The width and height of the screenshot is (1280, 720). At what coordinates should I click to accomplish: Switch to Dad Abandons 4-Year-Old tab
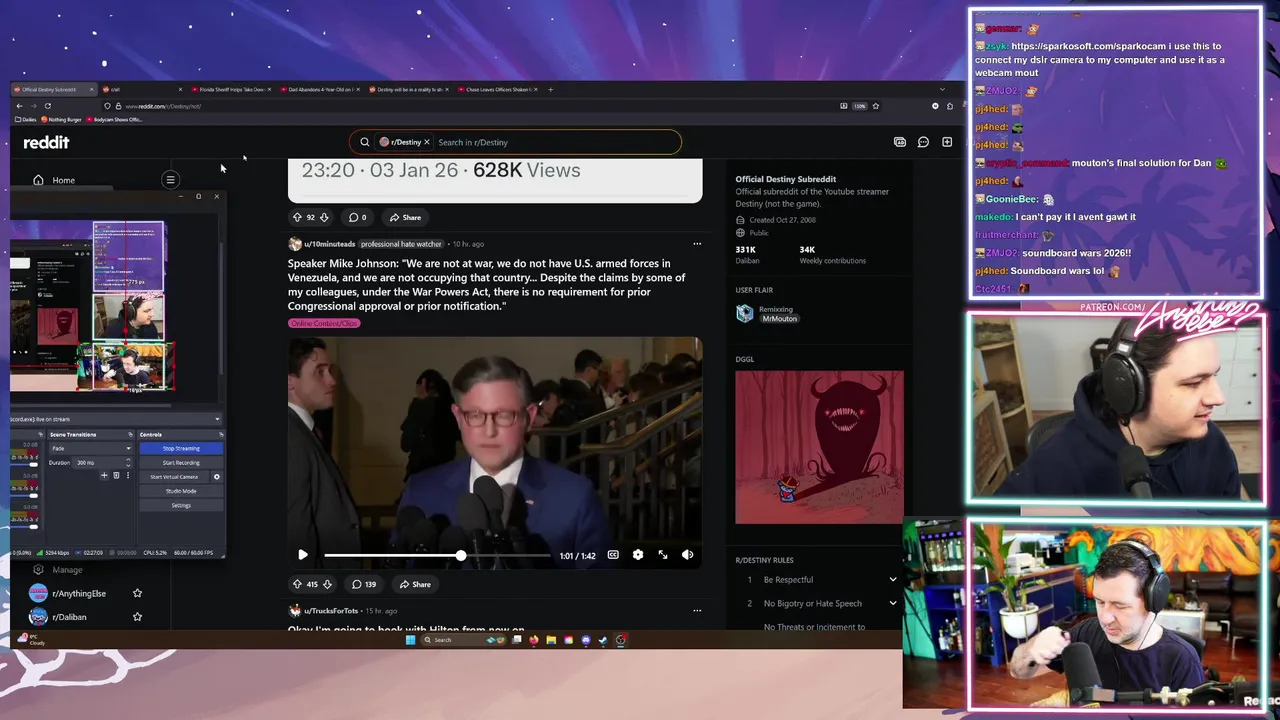click(x=318, y=90)
